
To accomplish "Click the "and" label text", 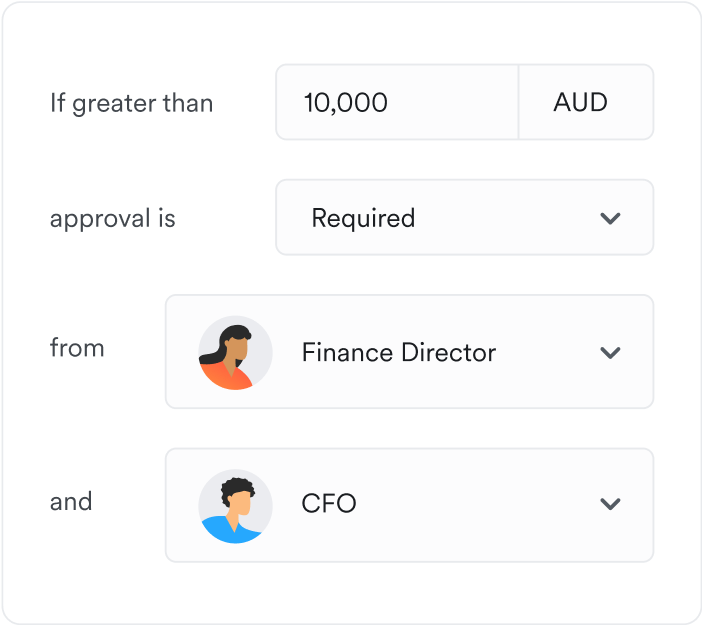I will (x=71, y=501).
